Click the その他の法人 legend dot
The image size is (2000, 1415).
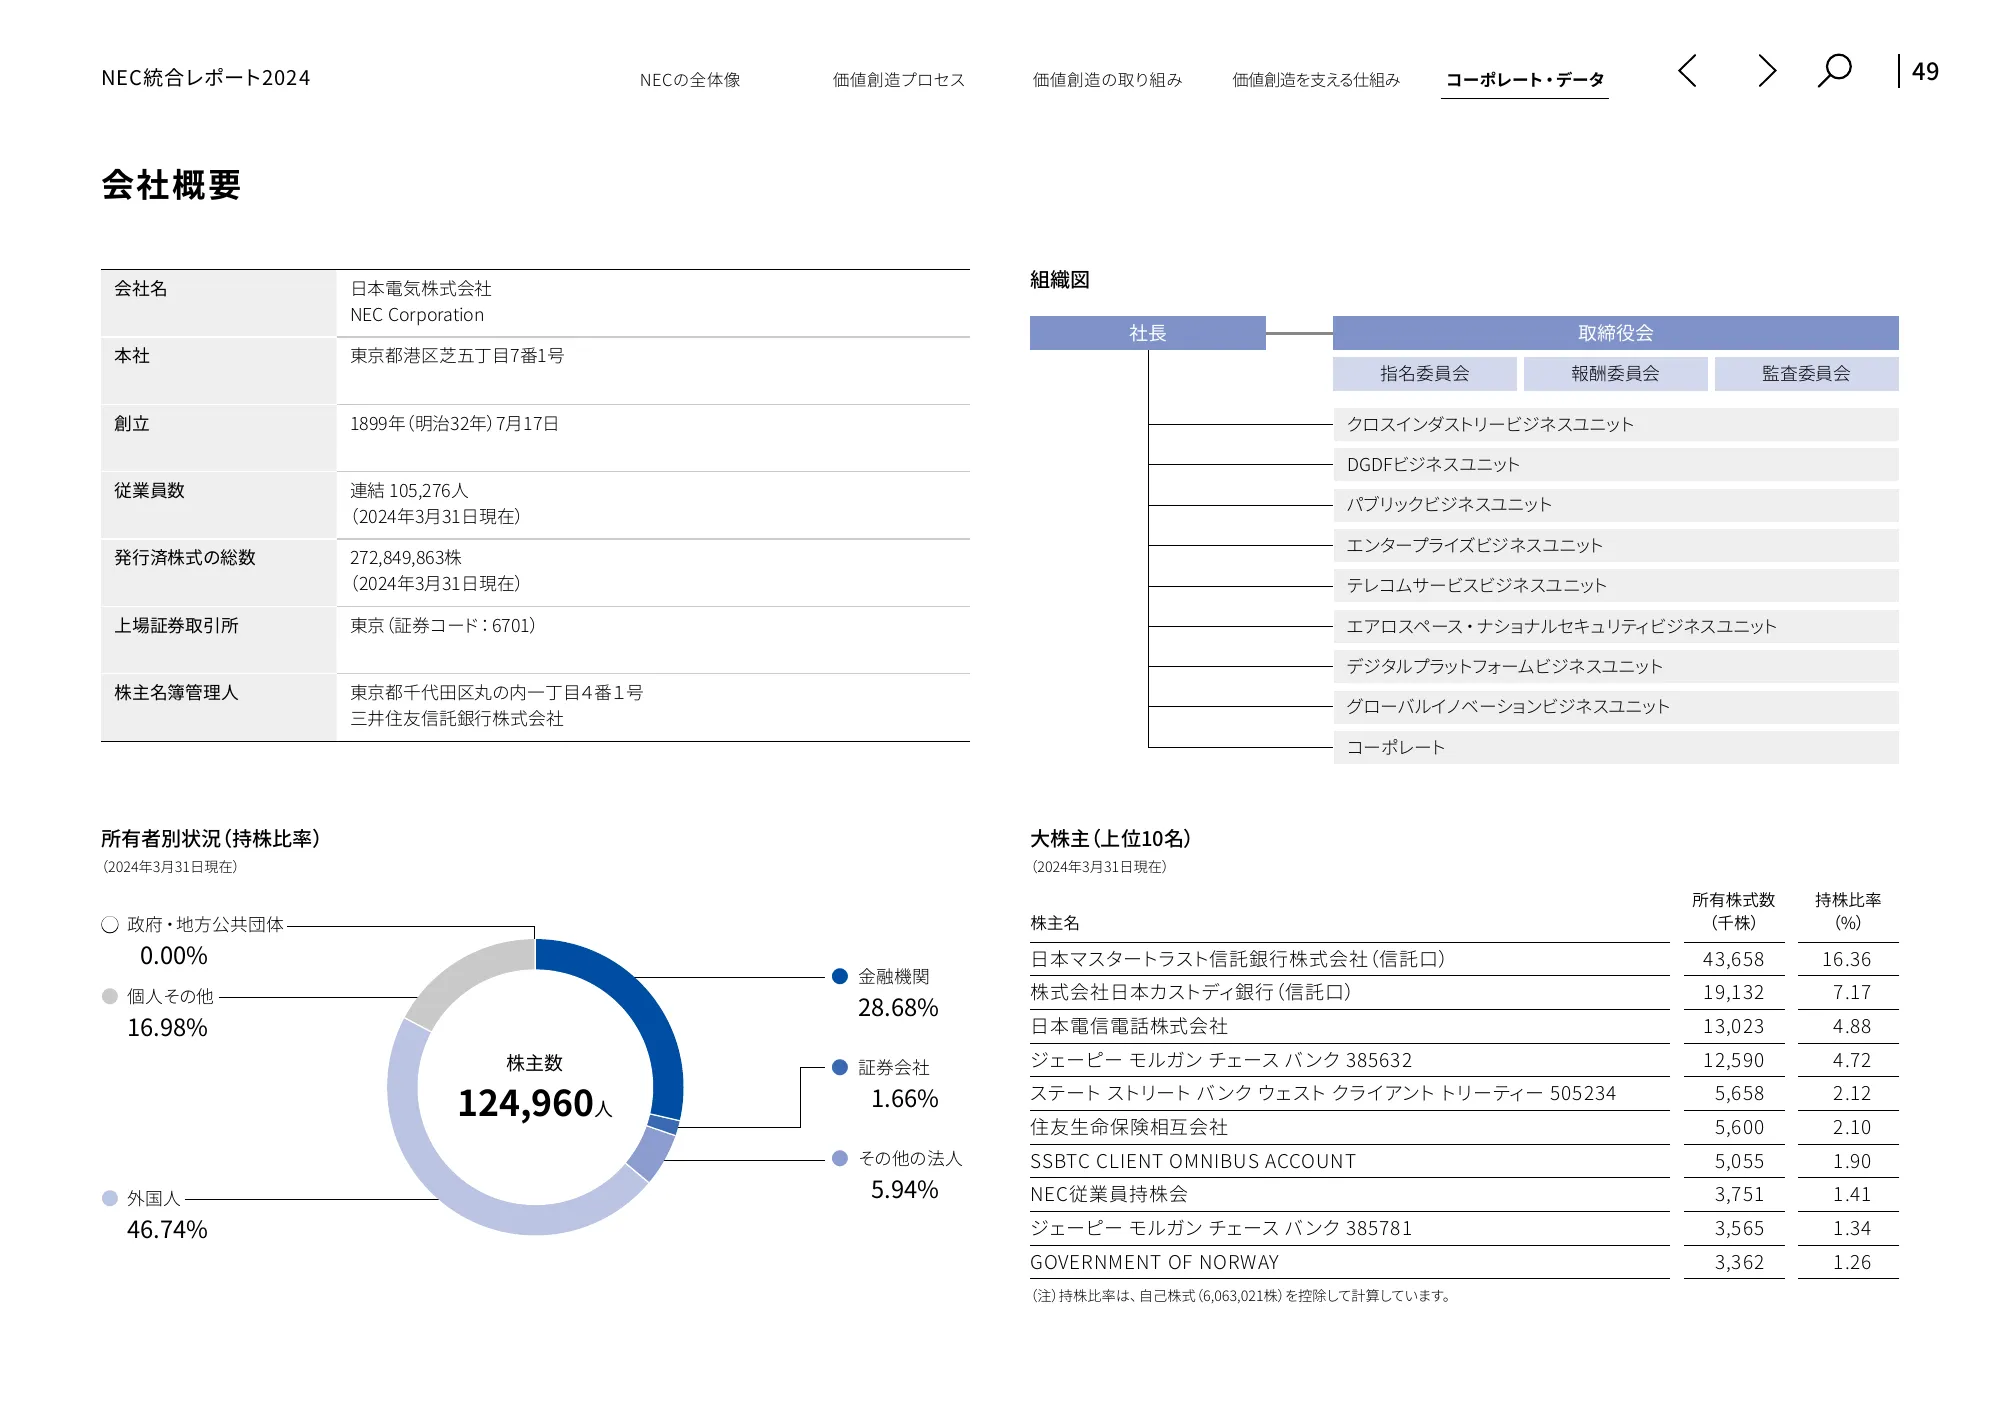coord(840,1159)
